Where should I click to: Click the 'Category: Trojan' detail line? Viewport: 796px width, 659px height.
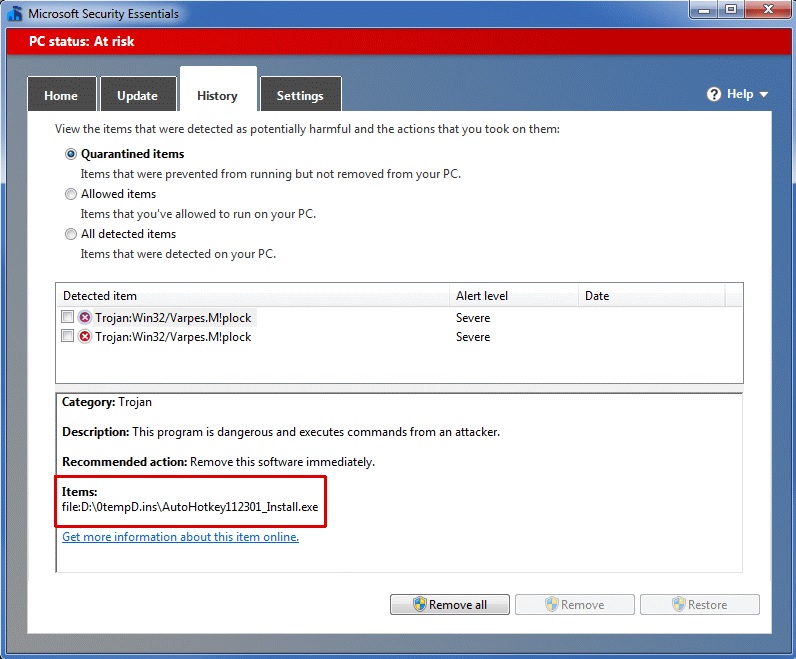[x=107, y=402]
